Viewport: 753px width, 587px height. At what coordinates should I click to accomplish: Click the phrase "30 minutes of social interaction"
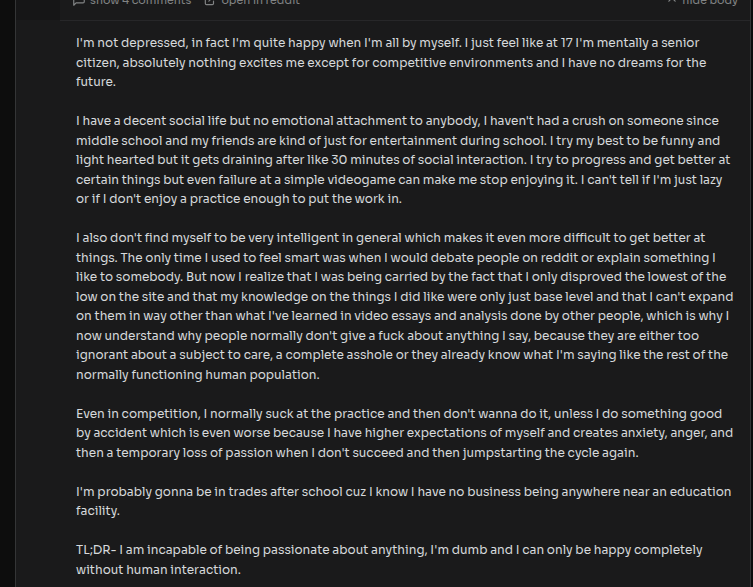[428, 160]
